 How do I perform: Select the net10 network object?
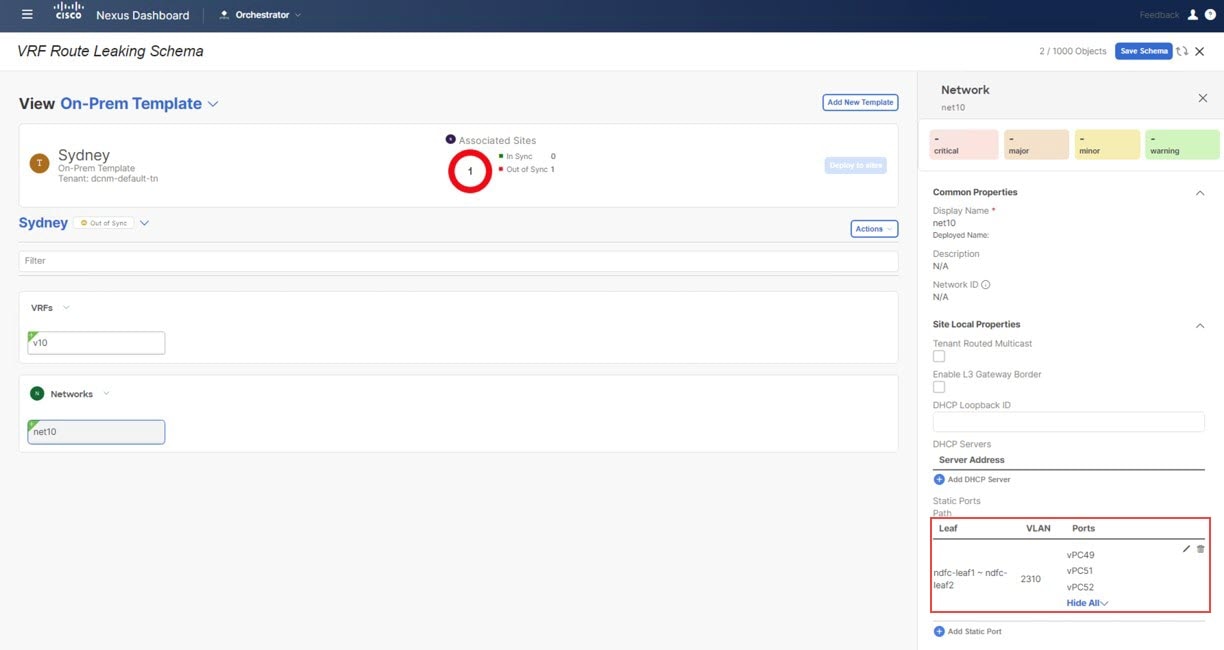pos(96,432)
